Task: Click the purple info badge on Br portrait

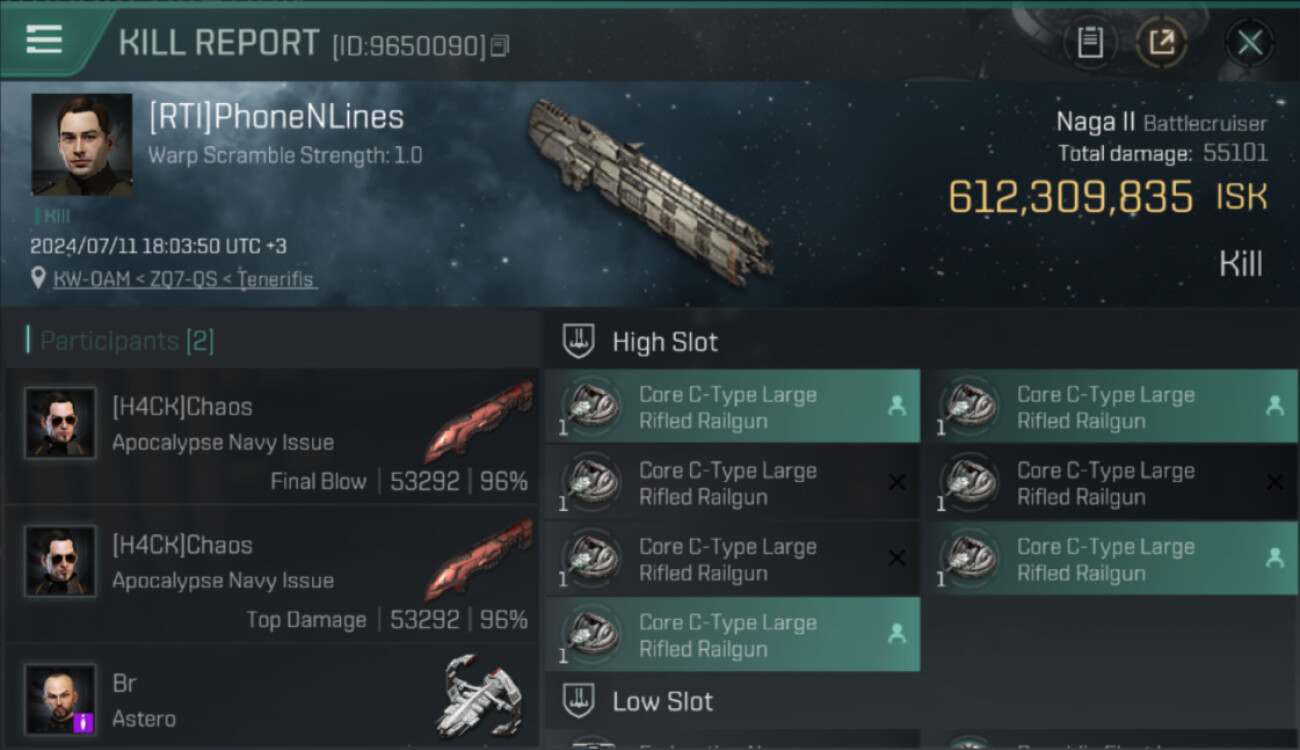Action: [x=84, y=722]
